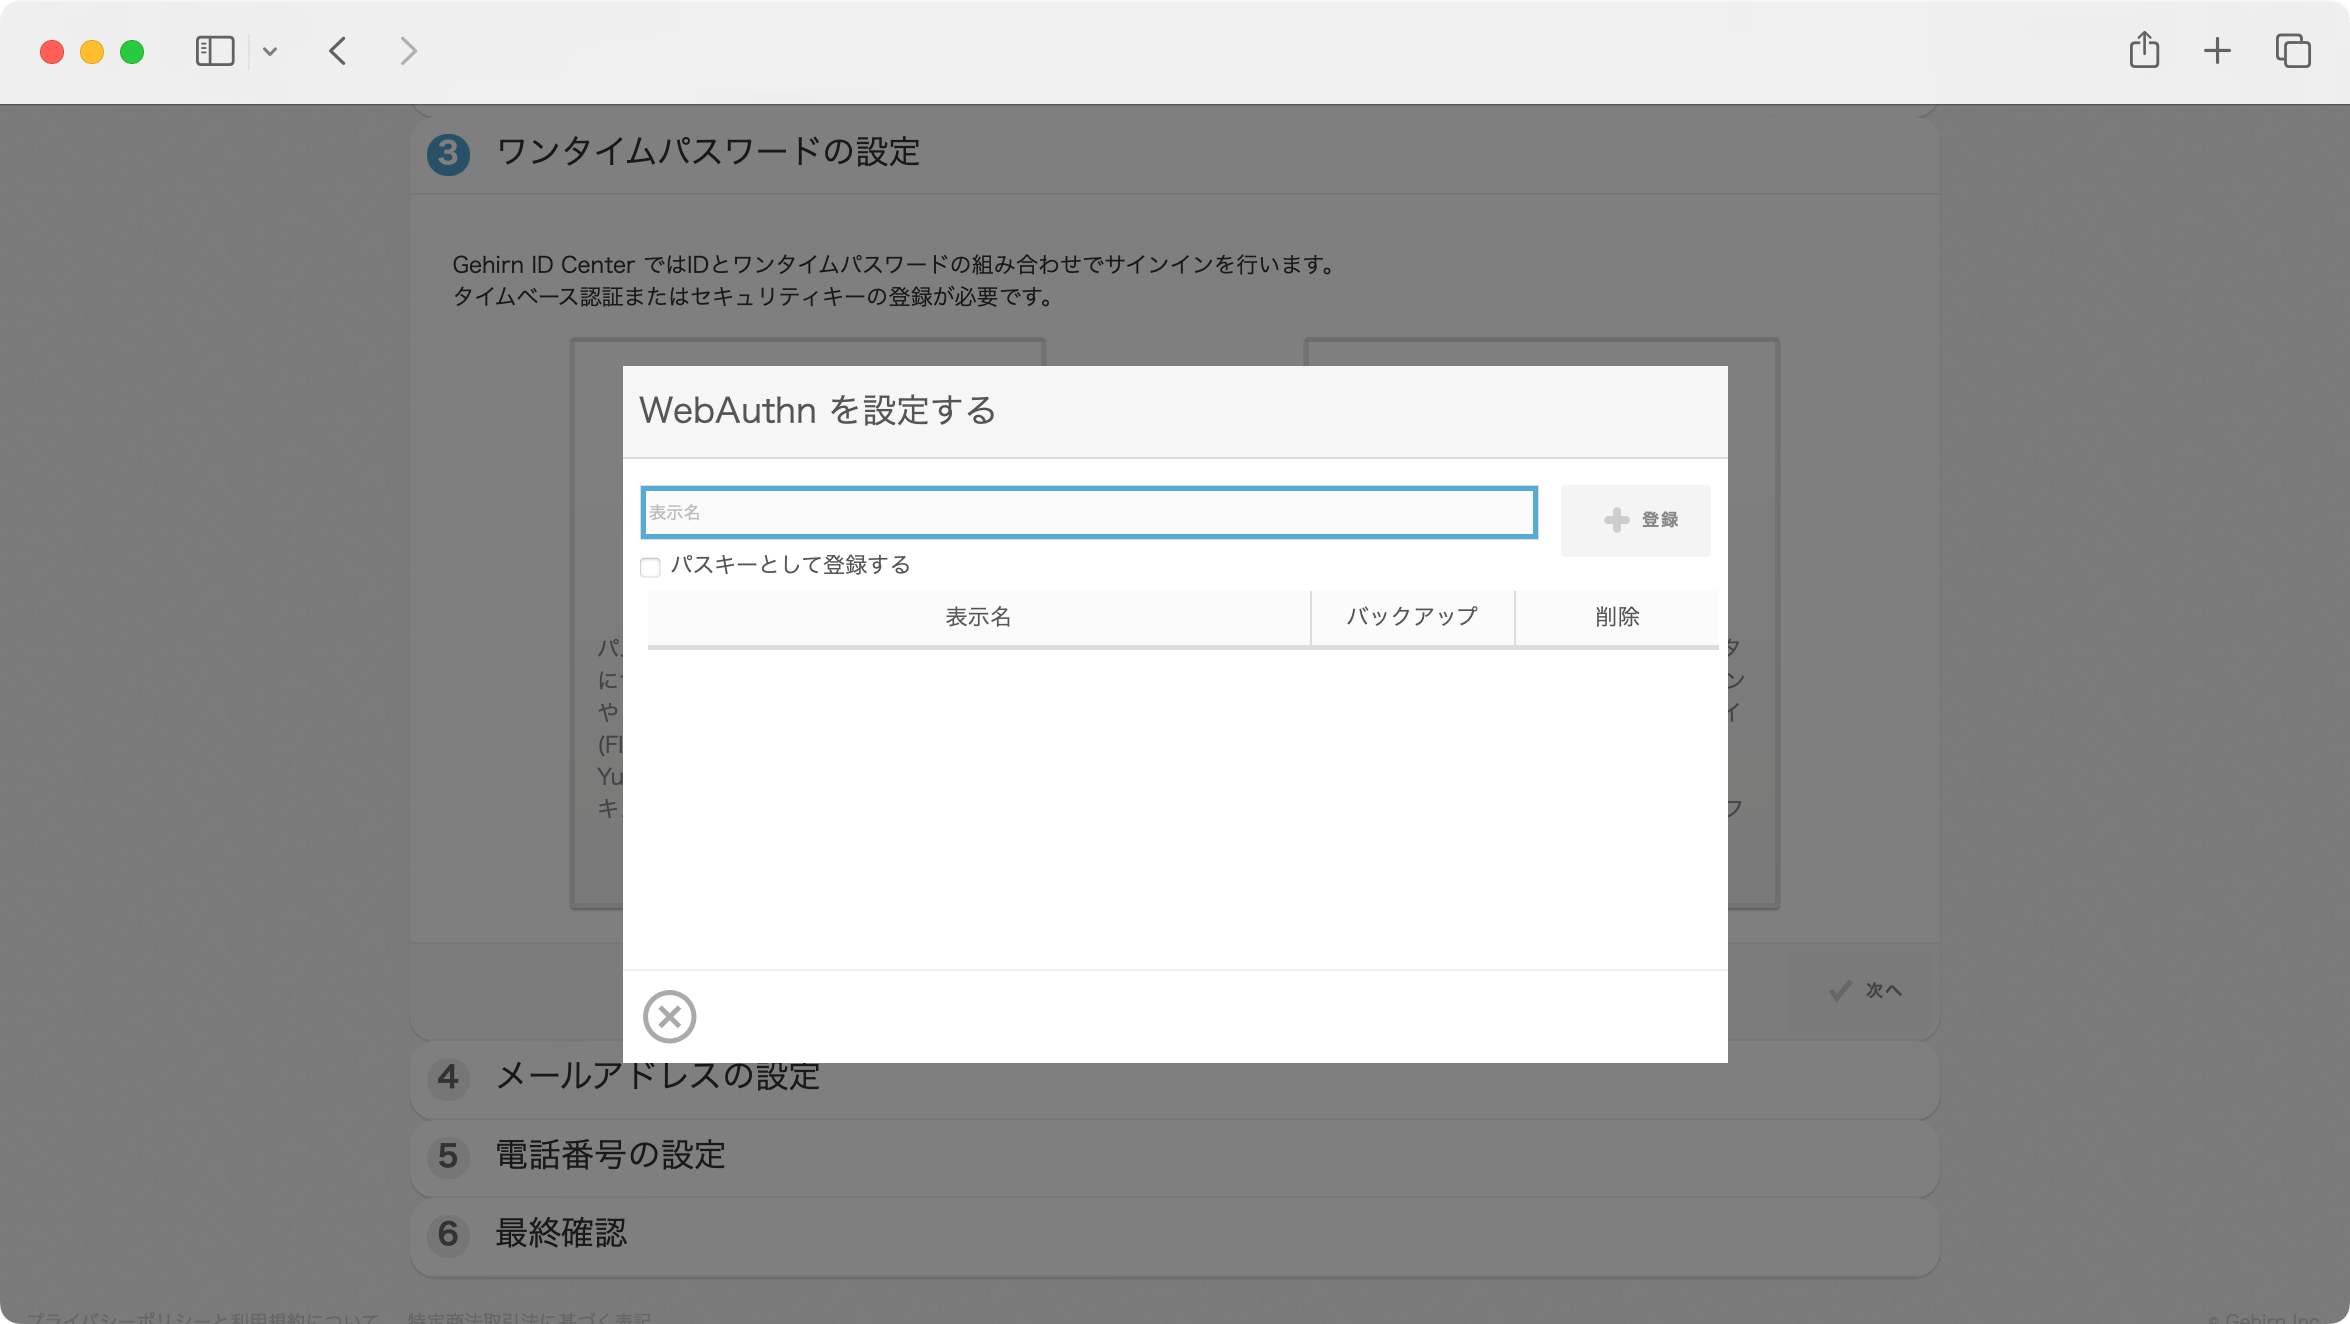The image size is (2350, 1324).
Task: Expand step 4 メールアドレスの設定 section
Action: (658, 1078)
